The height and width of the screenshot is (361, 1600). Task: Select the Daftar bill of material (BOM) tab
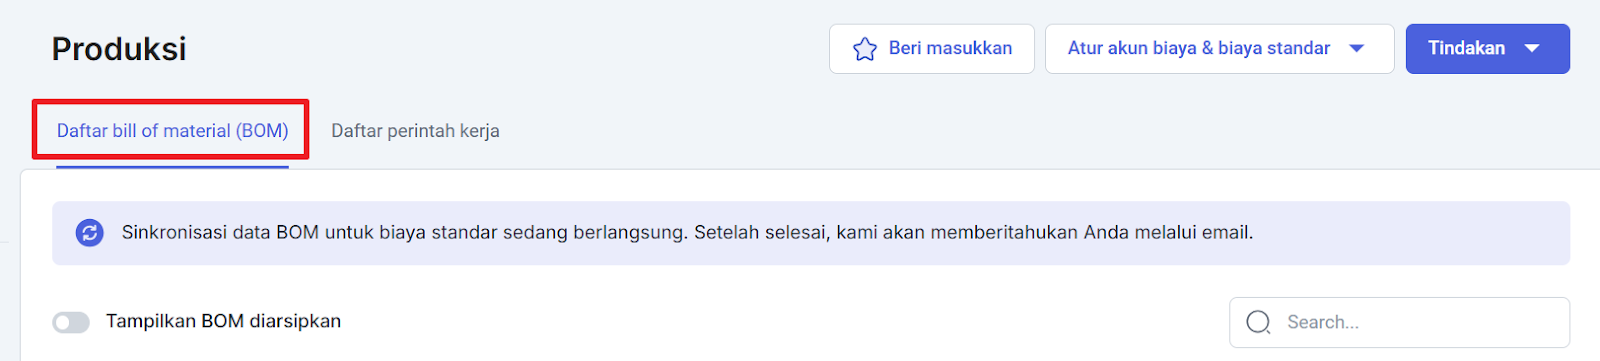(x=172, y=131)
